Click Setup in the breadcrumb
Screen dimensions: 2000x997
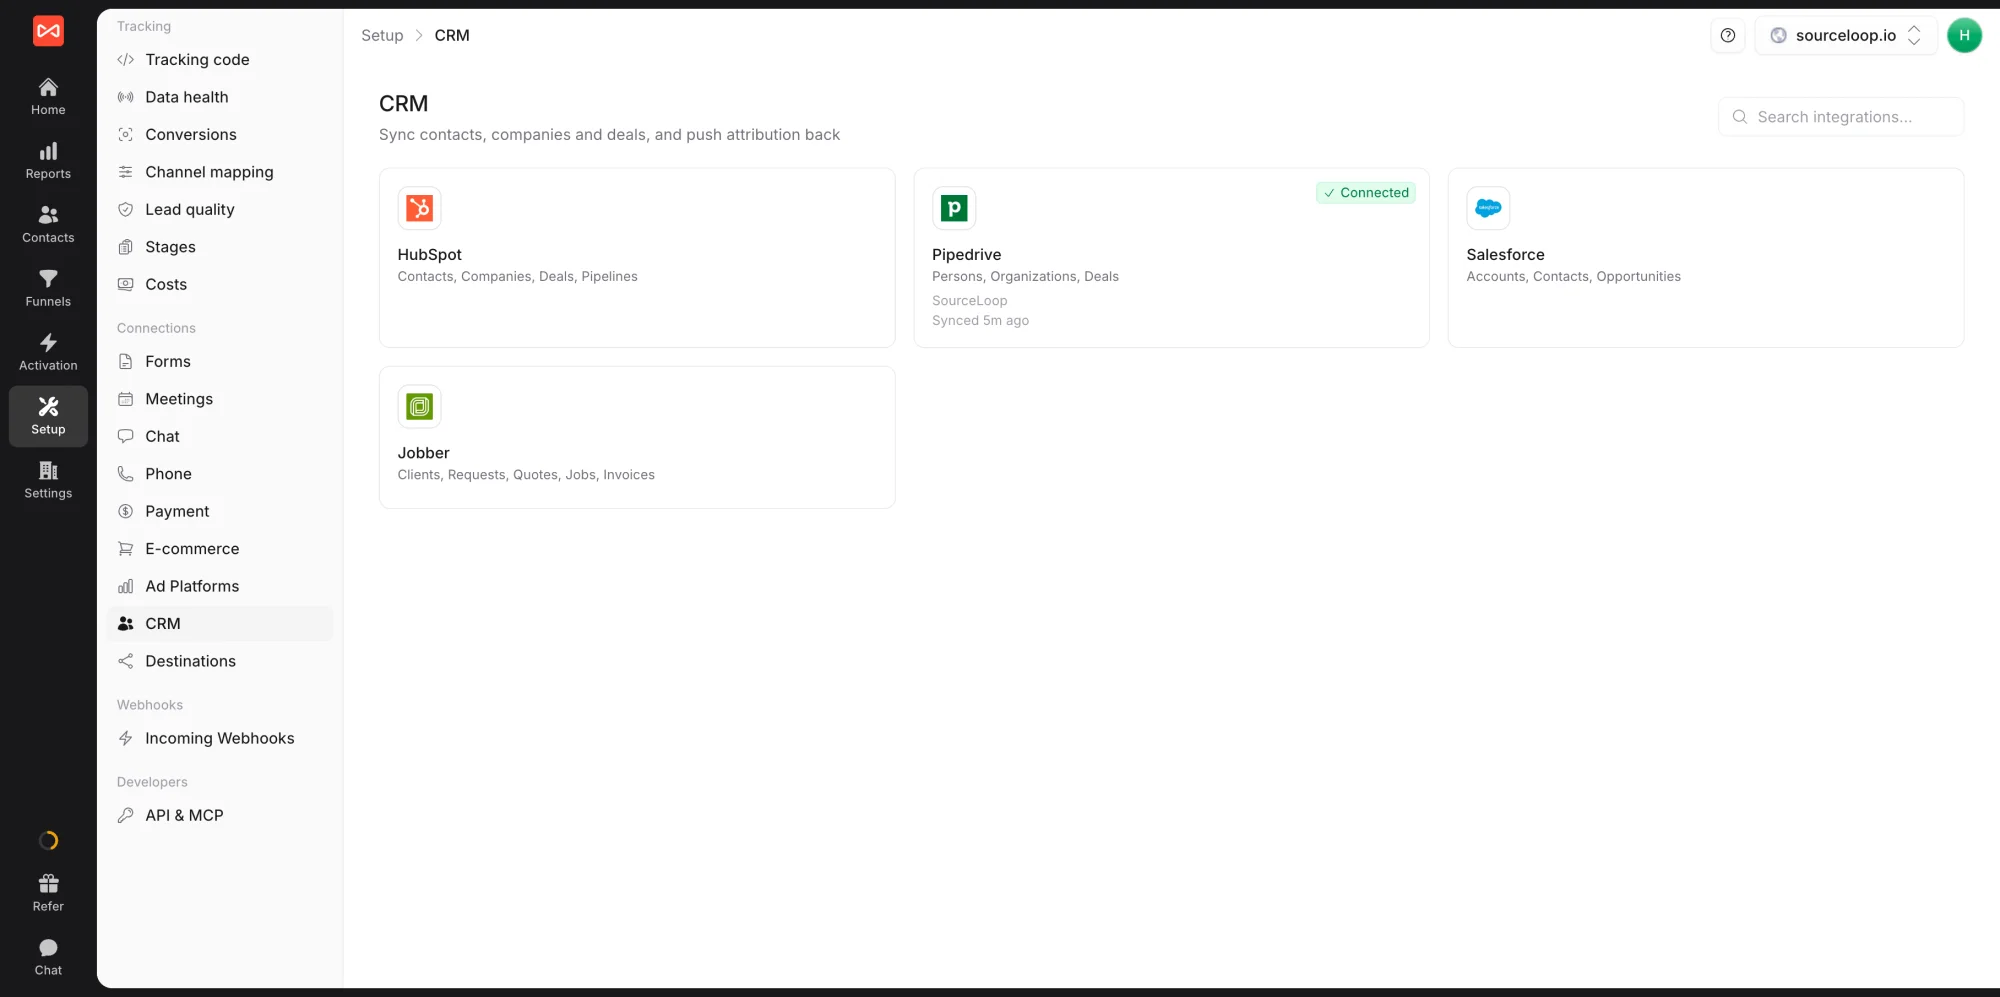(x=382, y=35)
